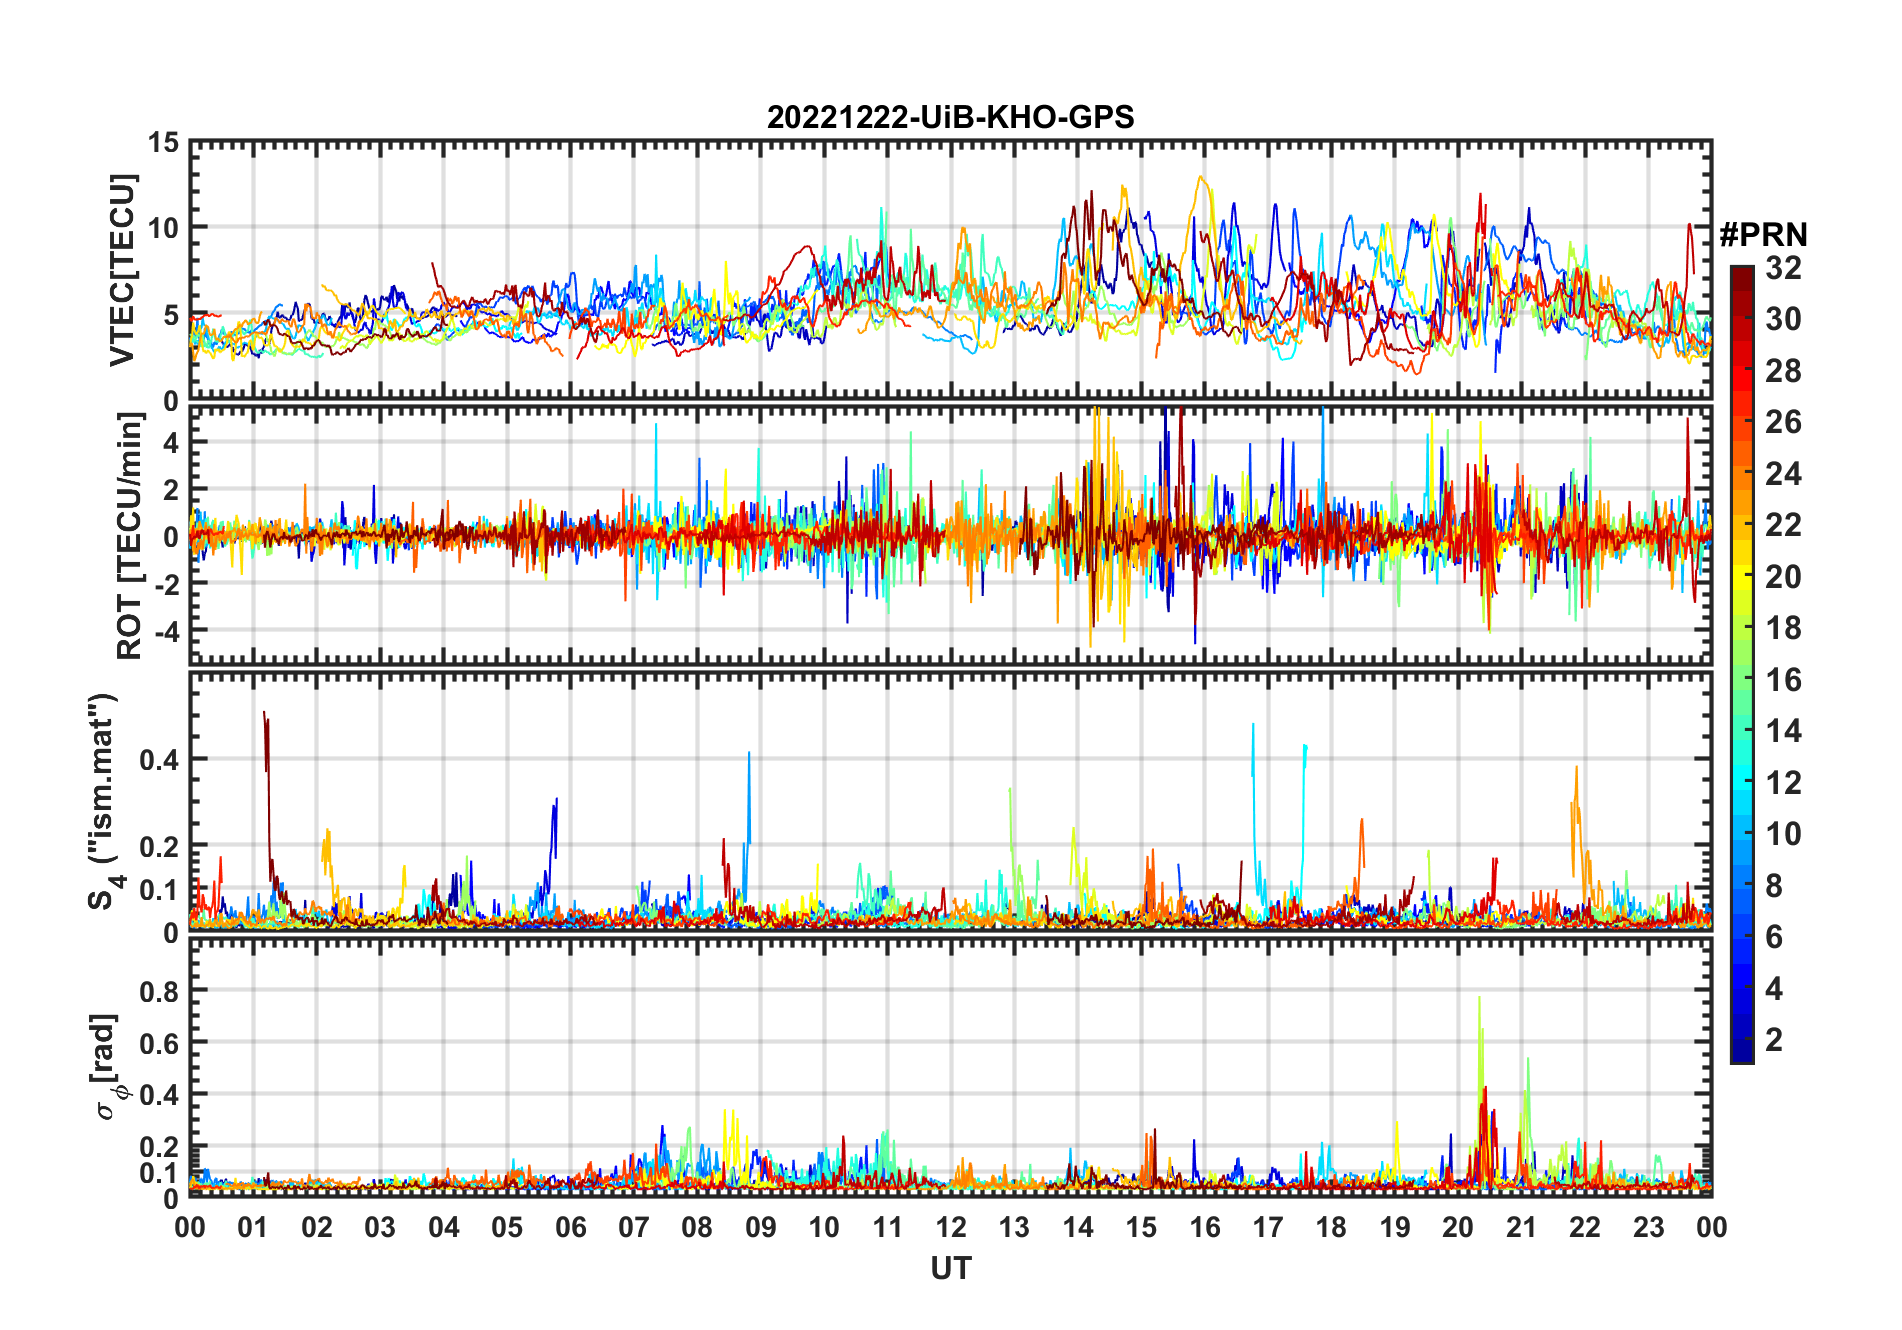The image size is (1902, 1330).
Task: Select the VTEC[TECU] y-axis label
Action: (122, 270)
